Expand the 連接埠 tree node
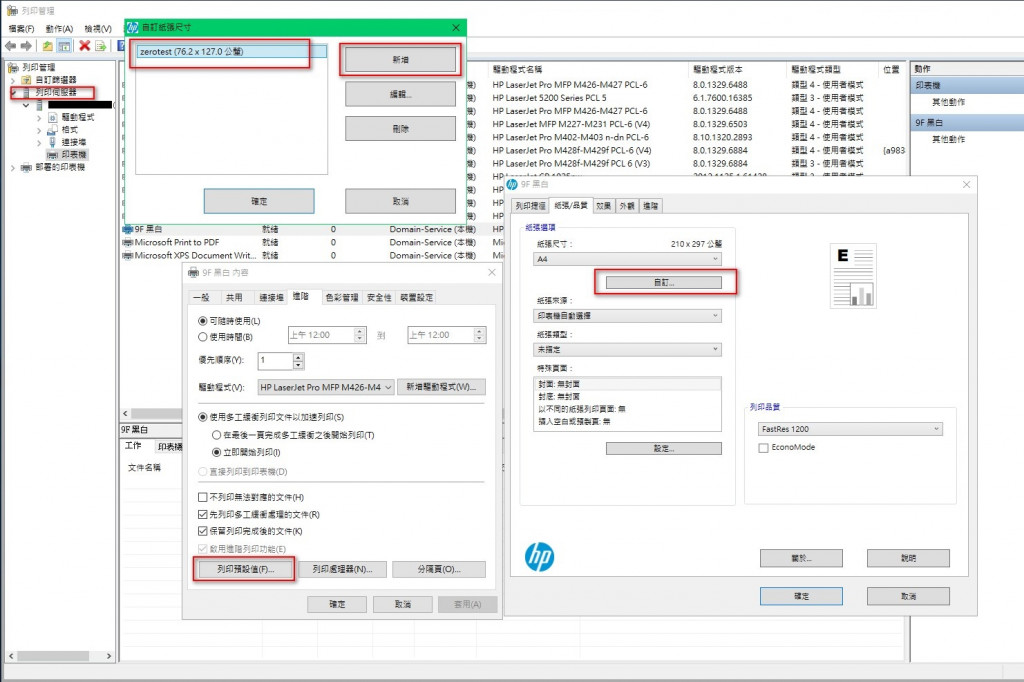 point(39,142)
